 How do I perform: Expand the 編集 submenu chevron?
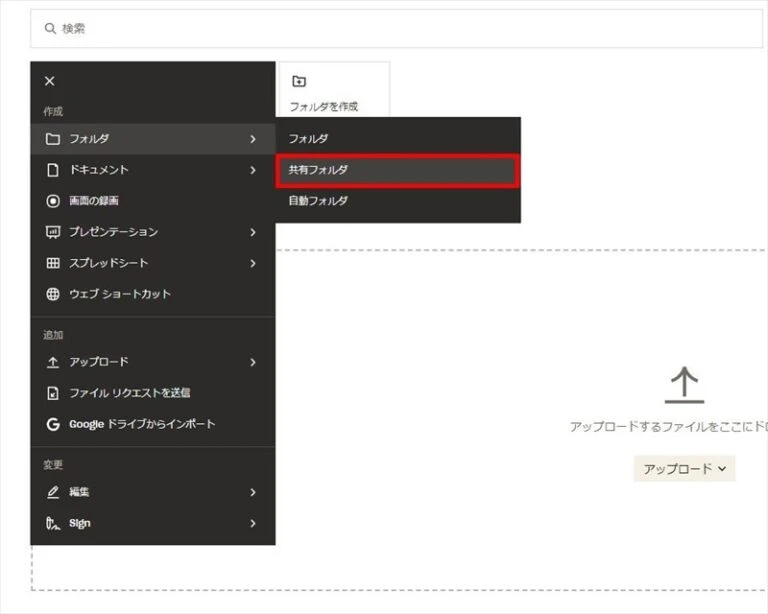[253, 492]
